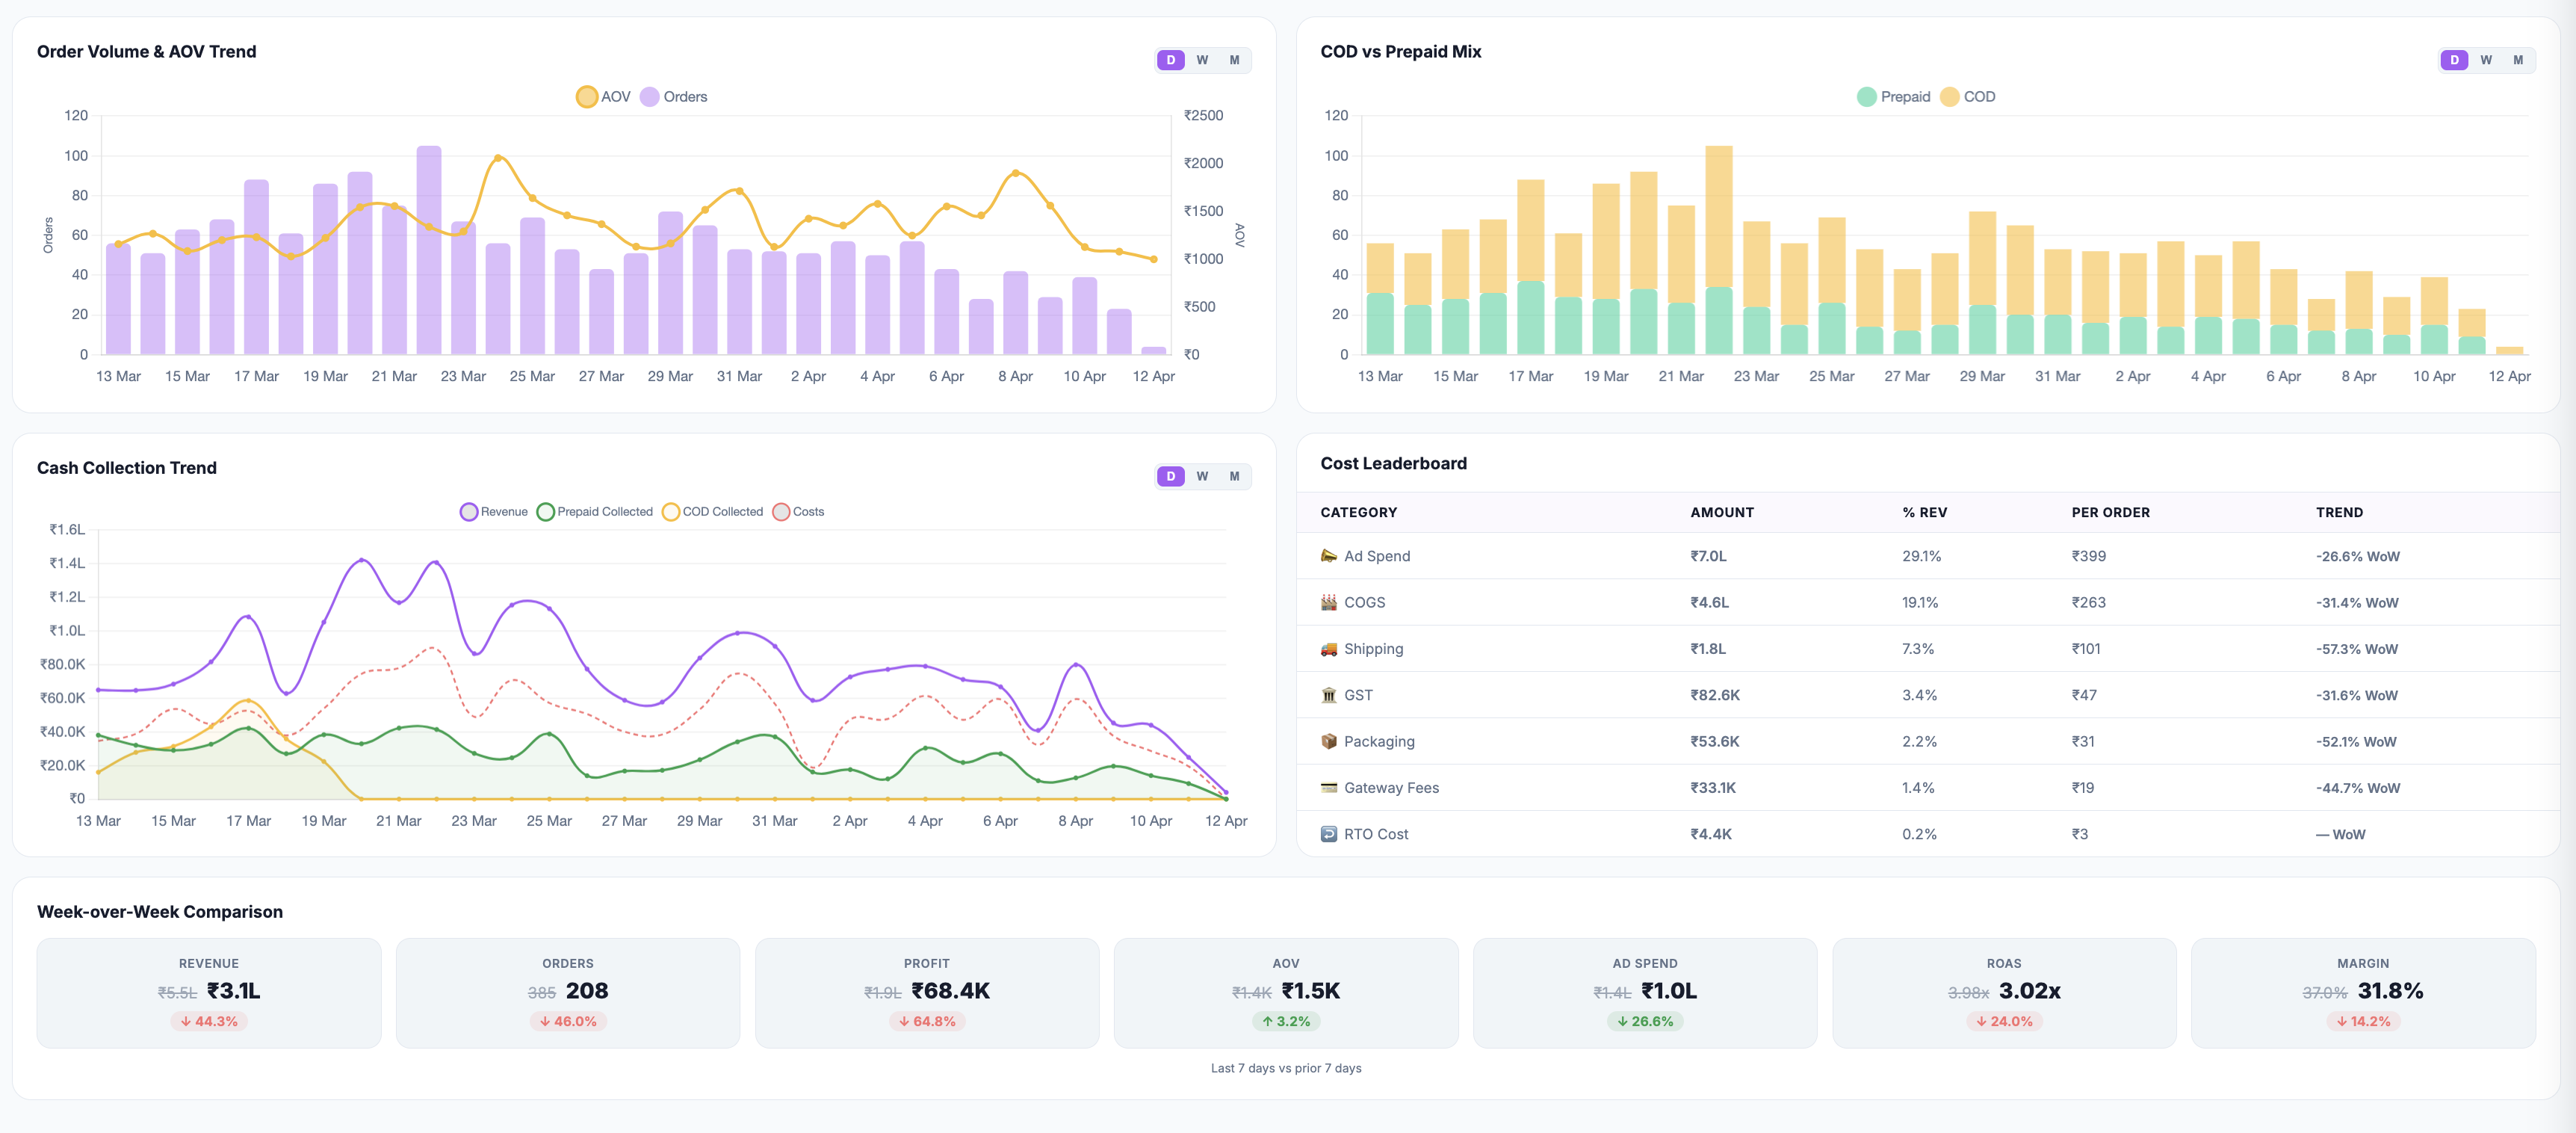Viewport: 2576px width, 1133px height.
Task: Click the ₹263 per order value for COGS
Action: 2088,603
